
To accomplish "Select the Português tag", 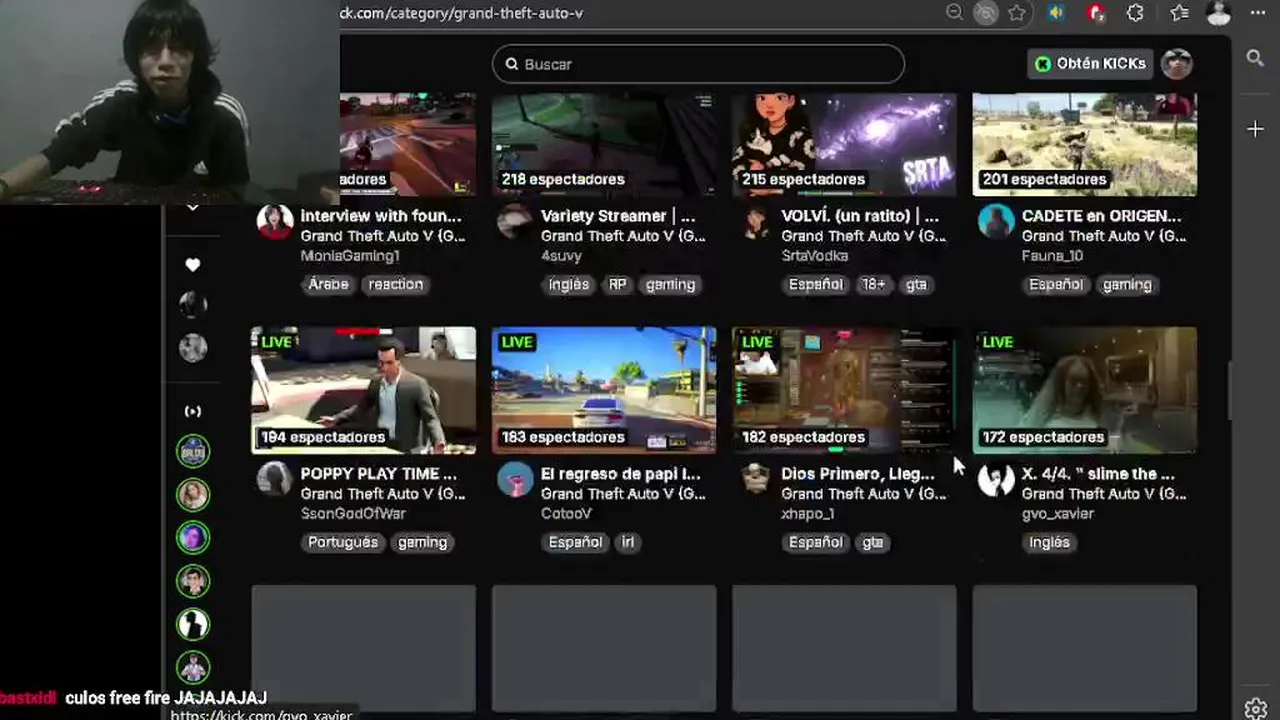I will pyautogui.click(x=343, y=542).
